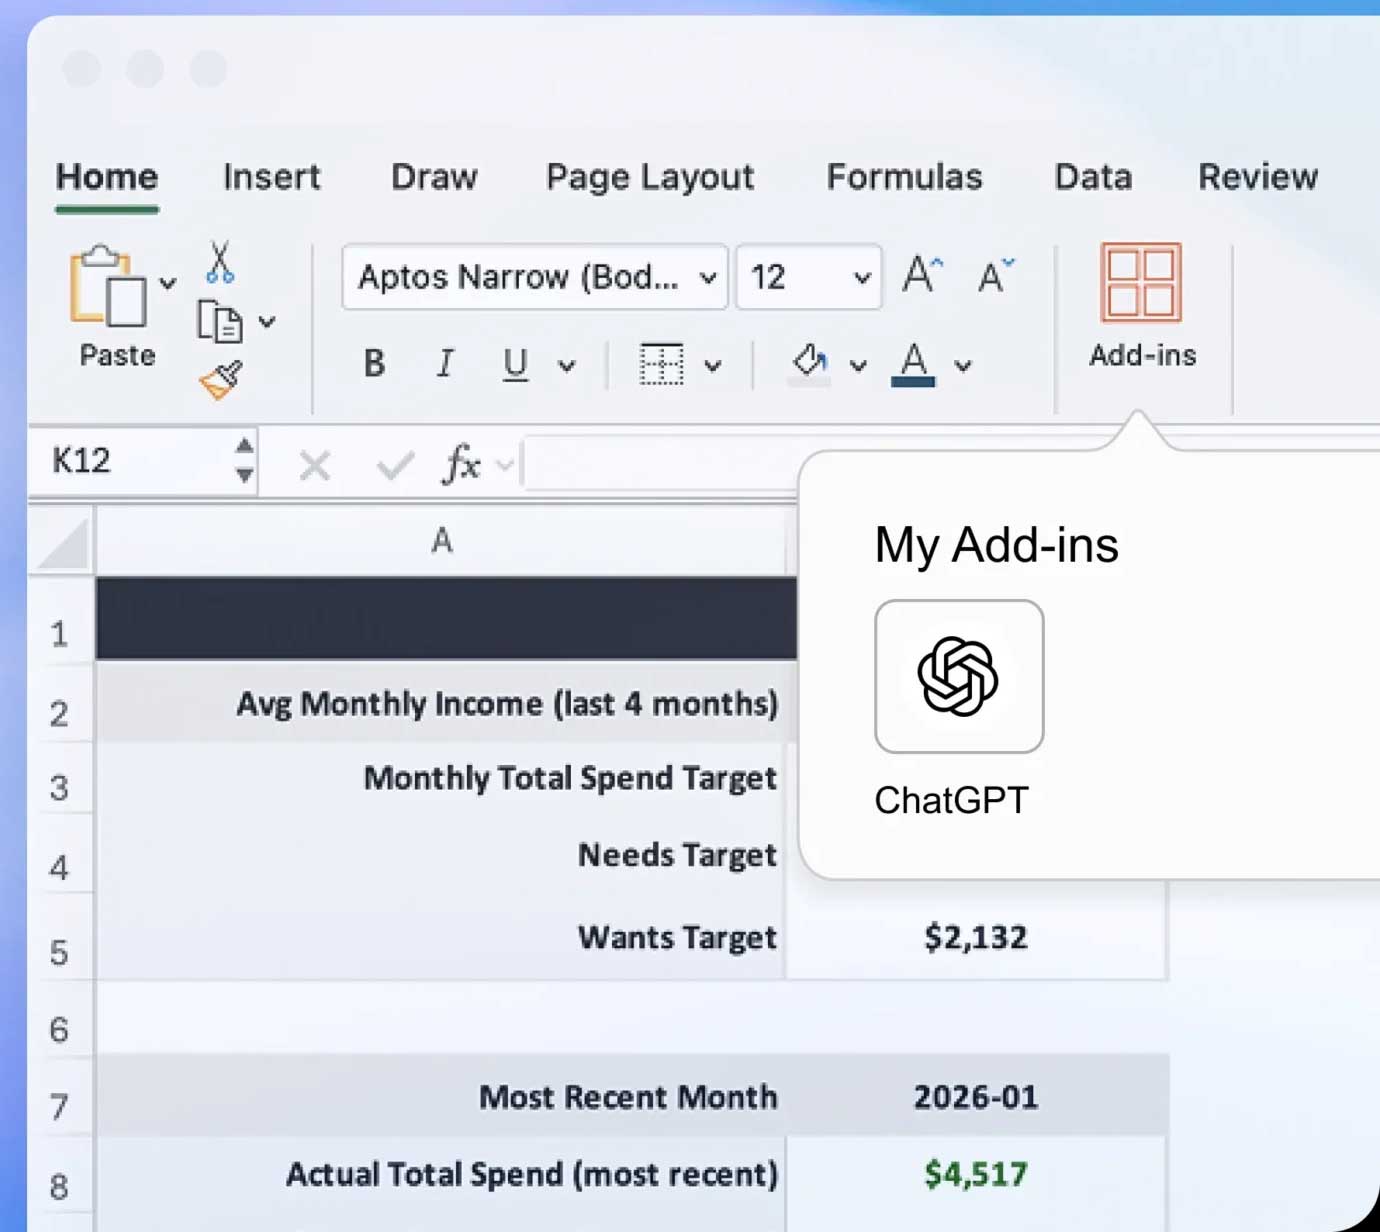This screenshot has height=1232, width=1380.
Task: Open the Data tab
Action: pyautogui.click(x=1093, y=177)
